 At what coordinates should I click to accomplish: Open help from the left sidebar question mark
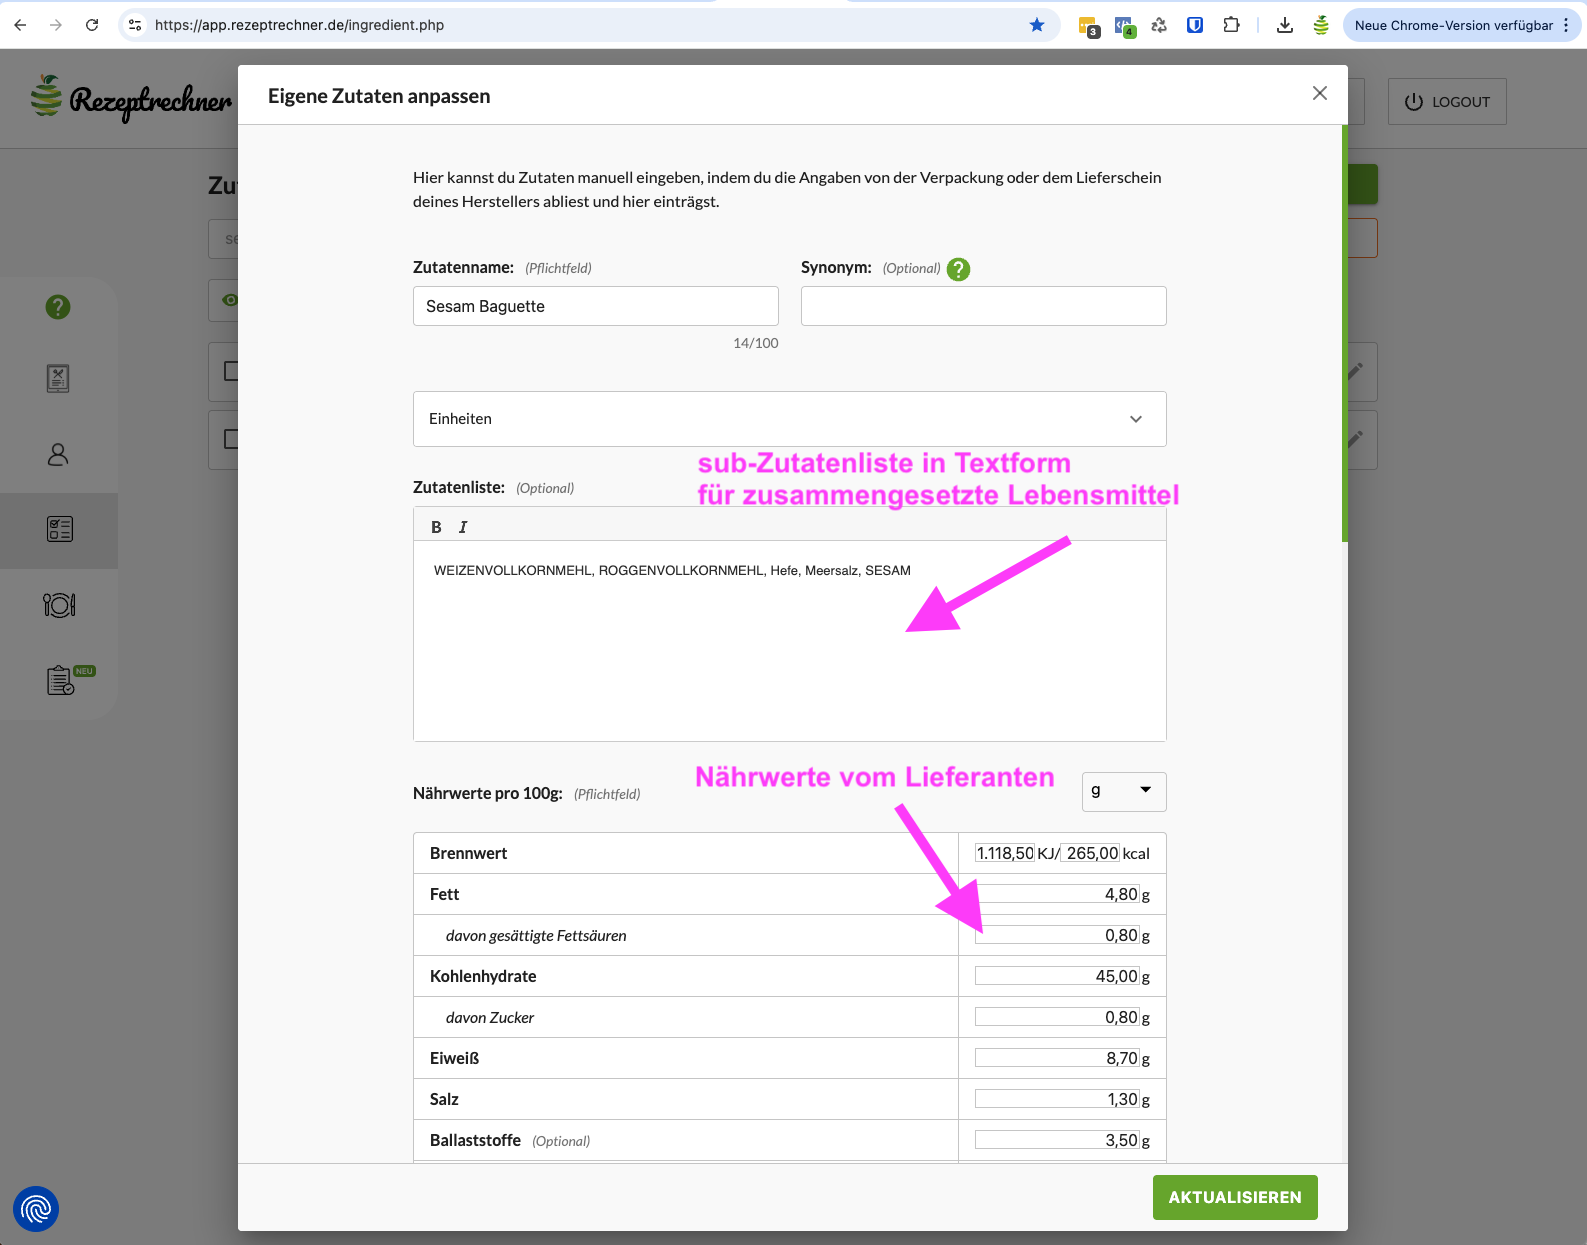pyautogui.click(x=58, y=307)
